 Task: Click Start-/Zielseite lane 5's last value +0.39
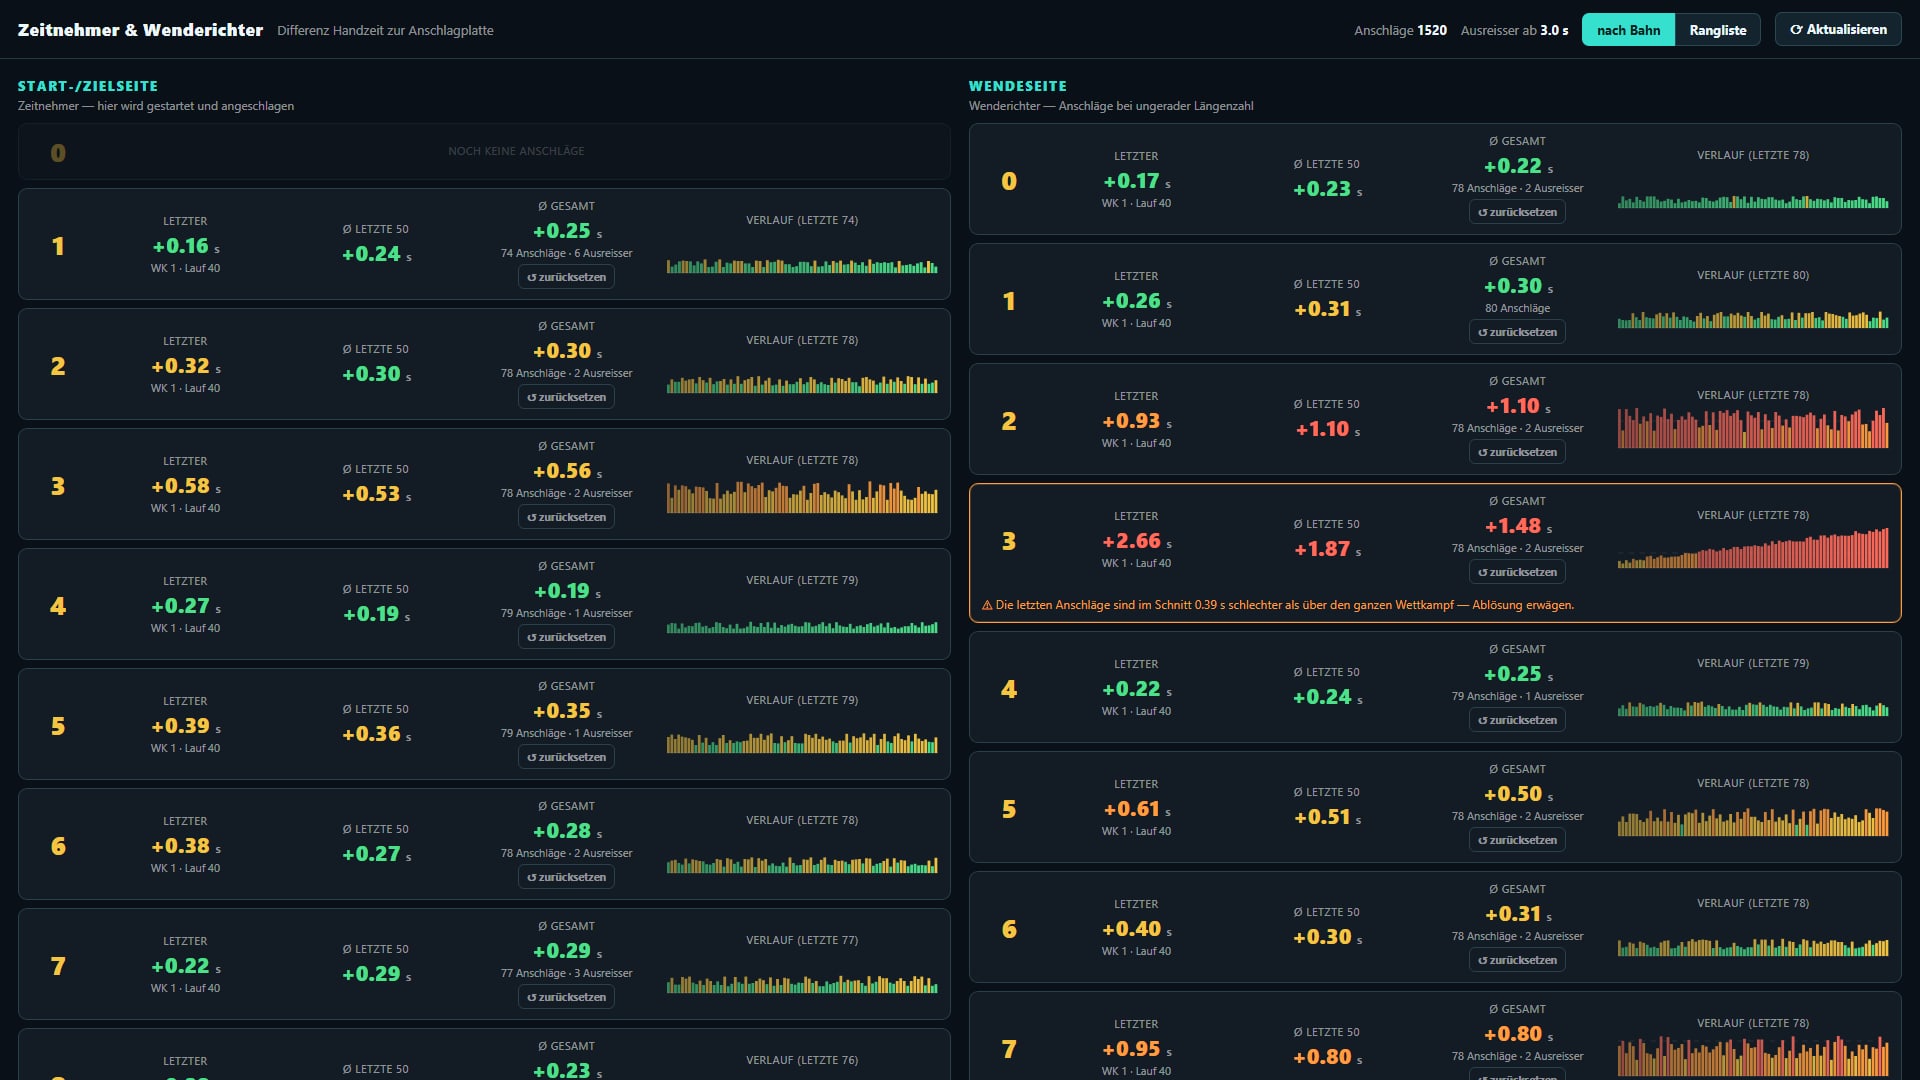click(185, 726)
